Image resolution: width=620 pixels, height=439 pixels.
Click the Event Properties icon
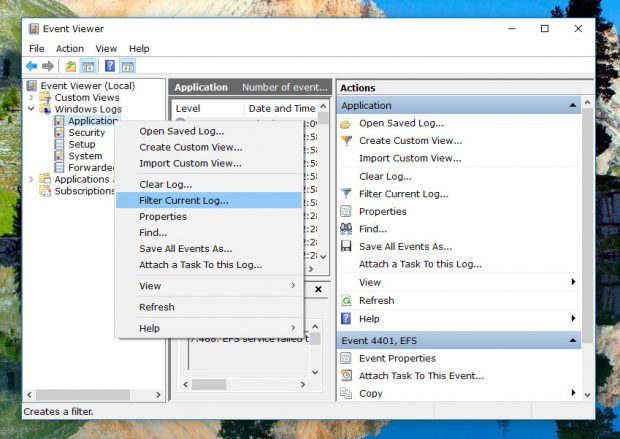(x=346, y=358)
